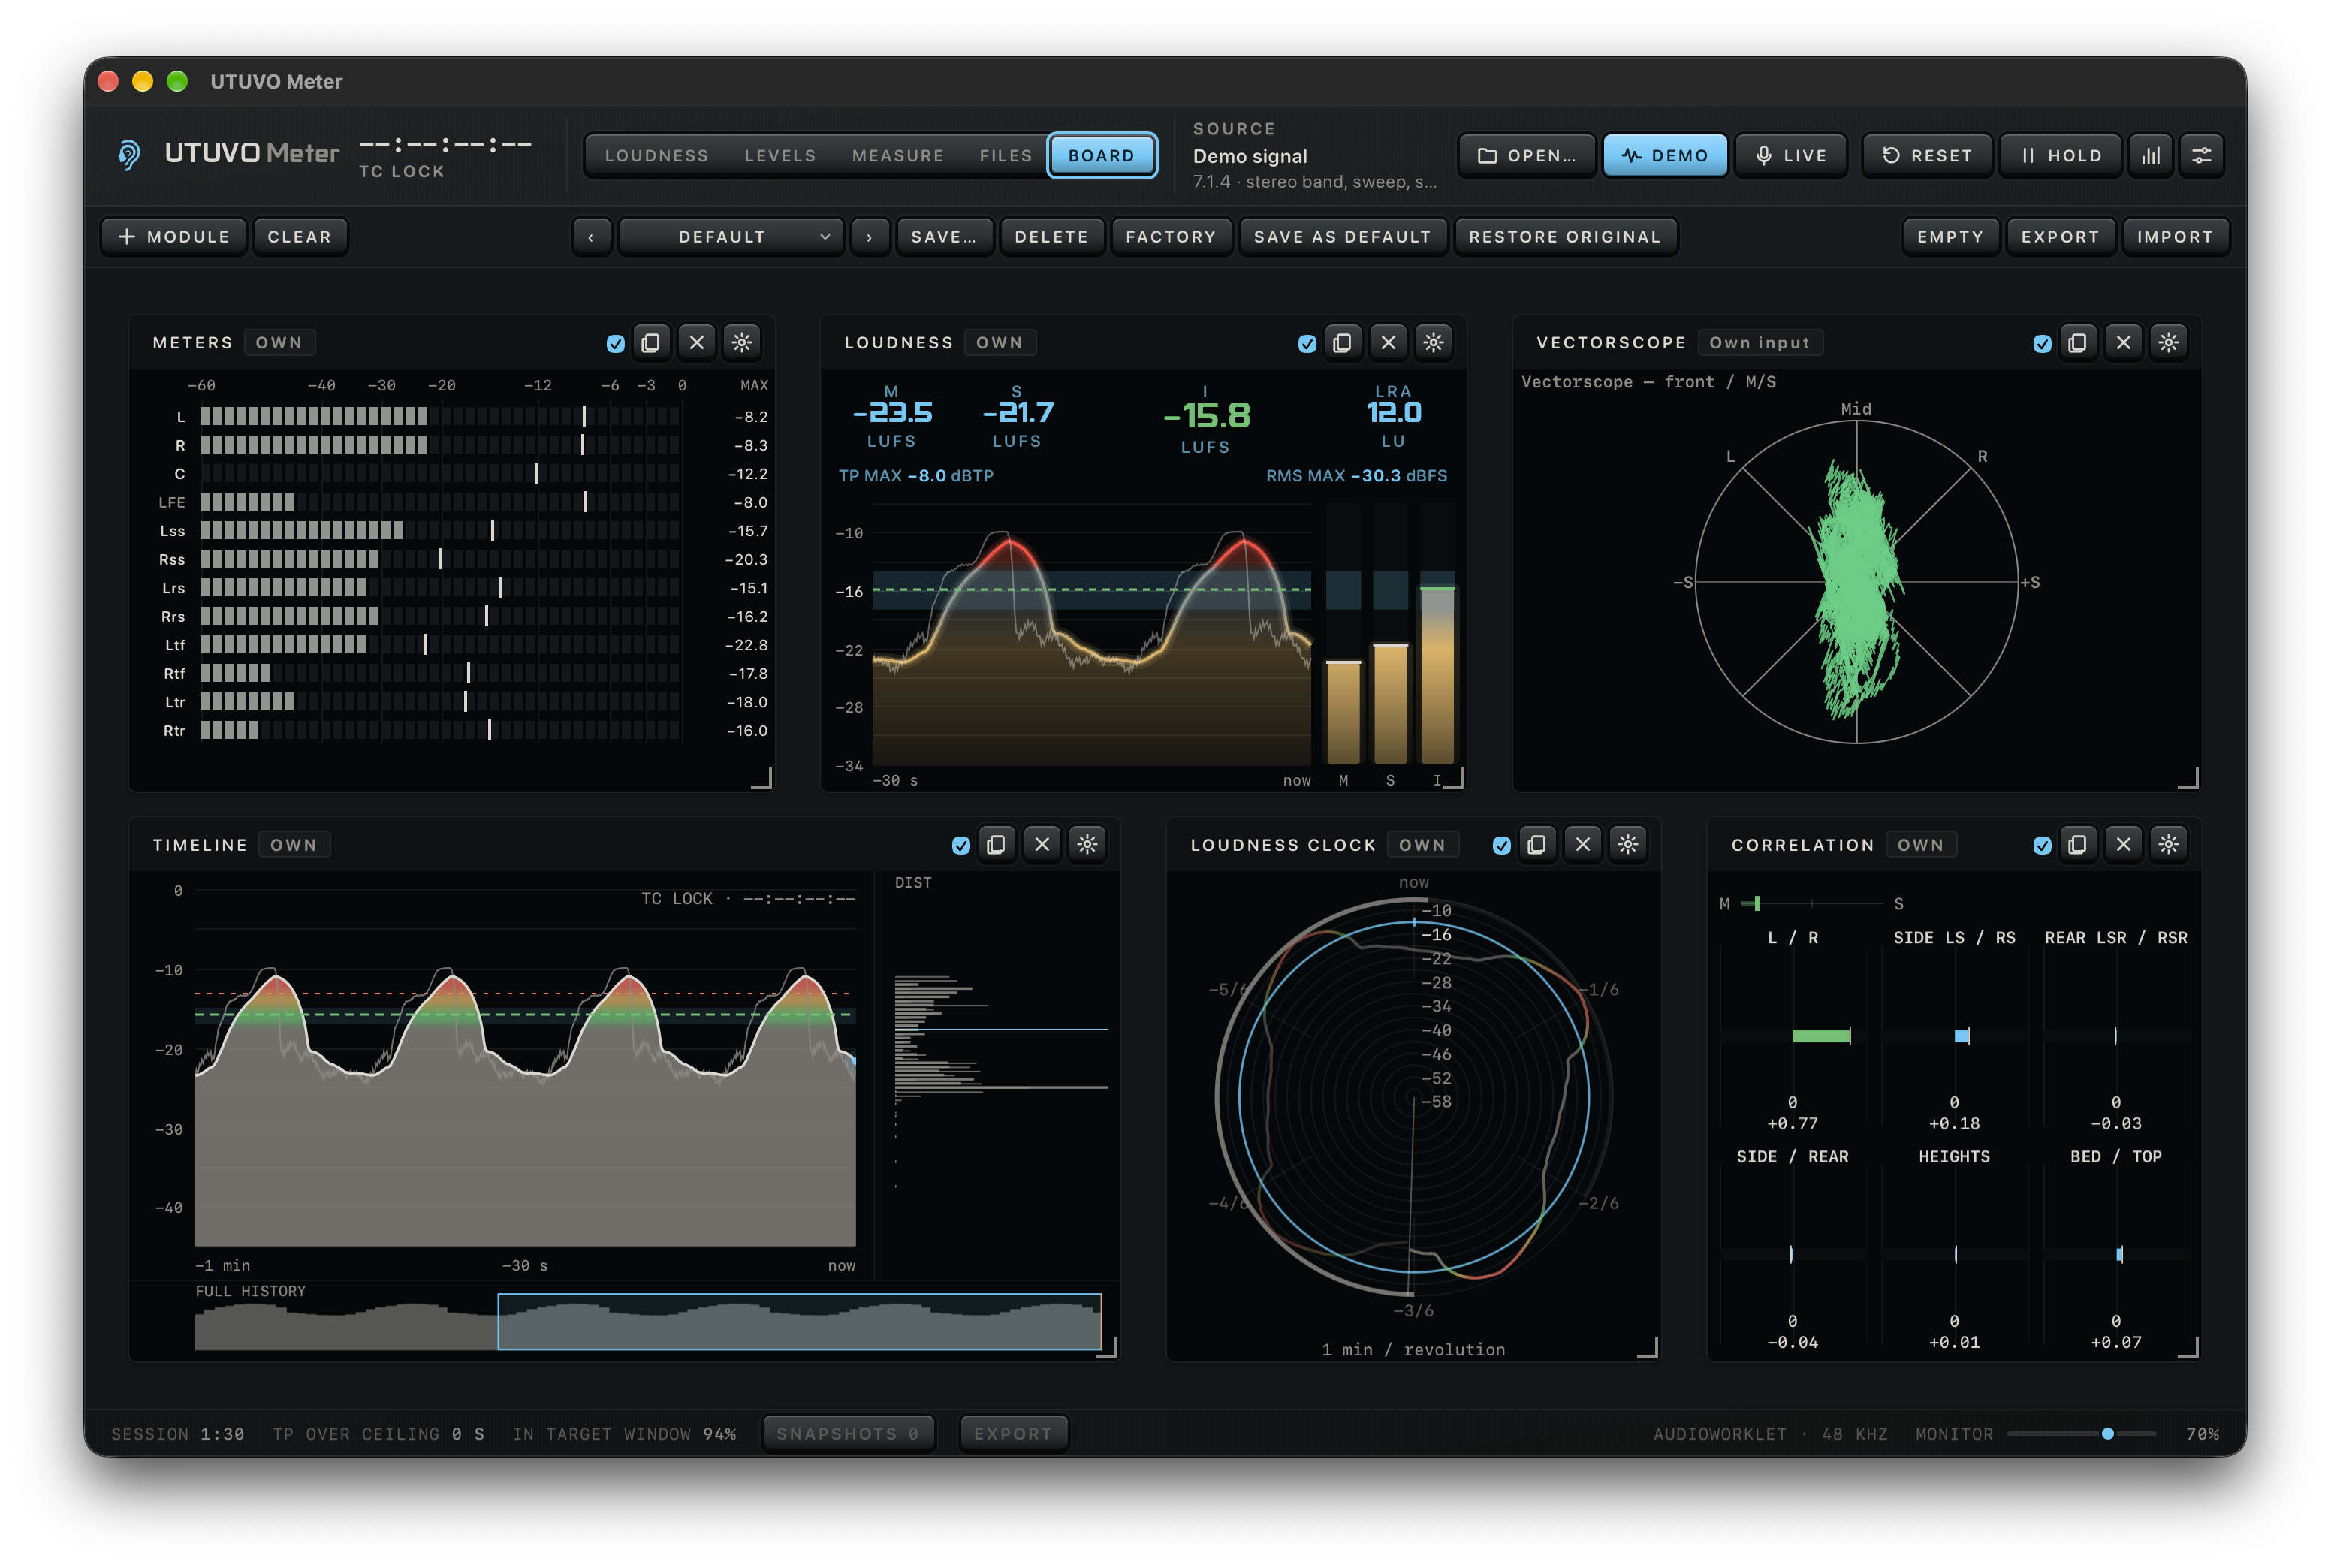The image size is (2331, 1568).
Task: Adjust the MONITOR volume slider
Action: tap(2081, 1434)
